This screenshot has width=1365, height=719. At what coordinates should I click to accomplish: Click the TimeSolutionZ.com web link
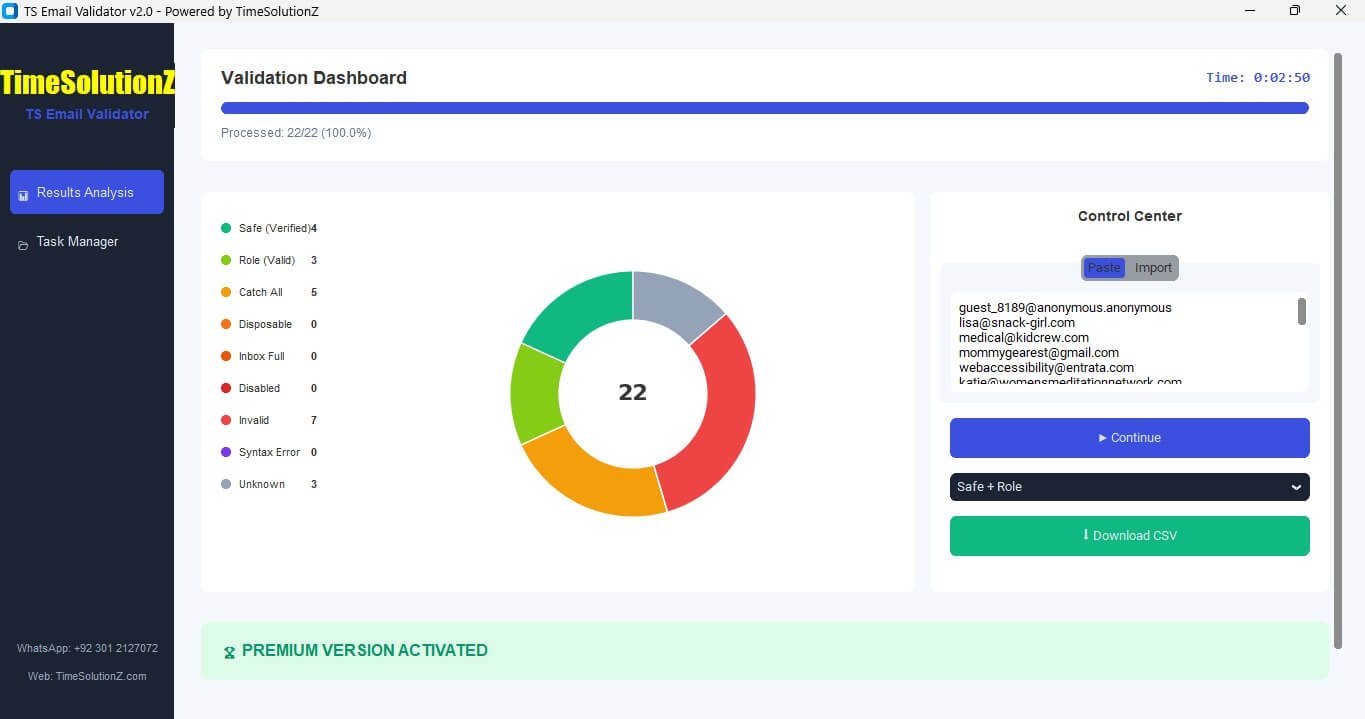tap(86, 676)
